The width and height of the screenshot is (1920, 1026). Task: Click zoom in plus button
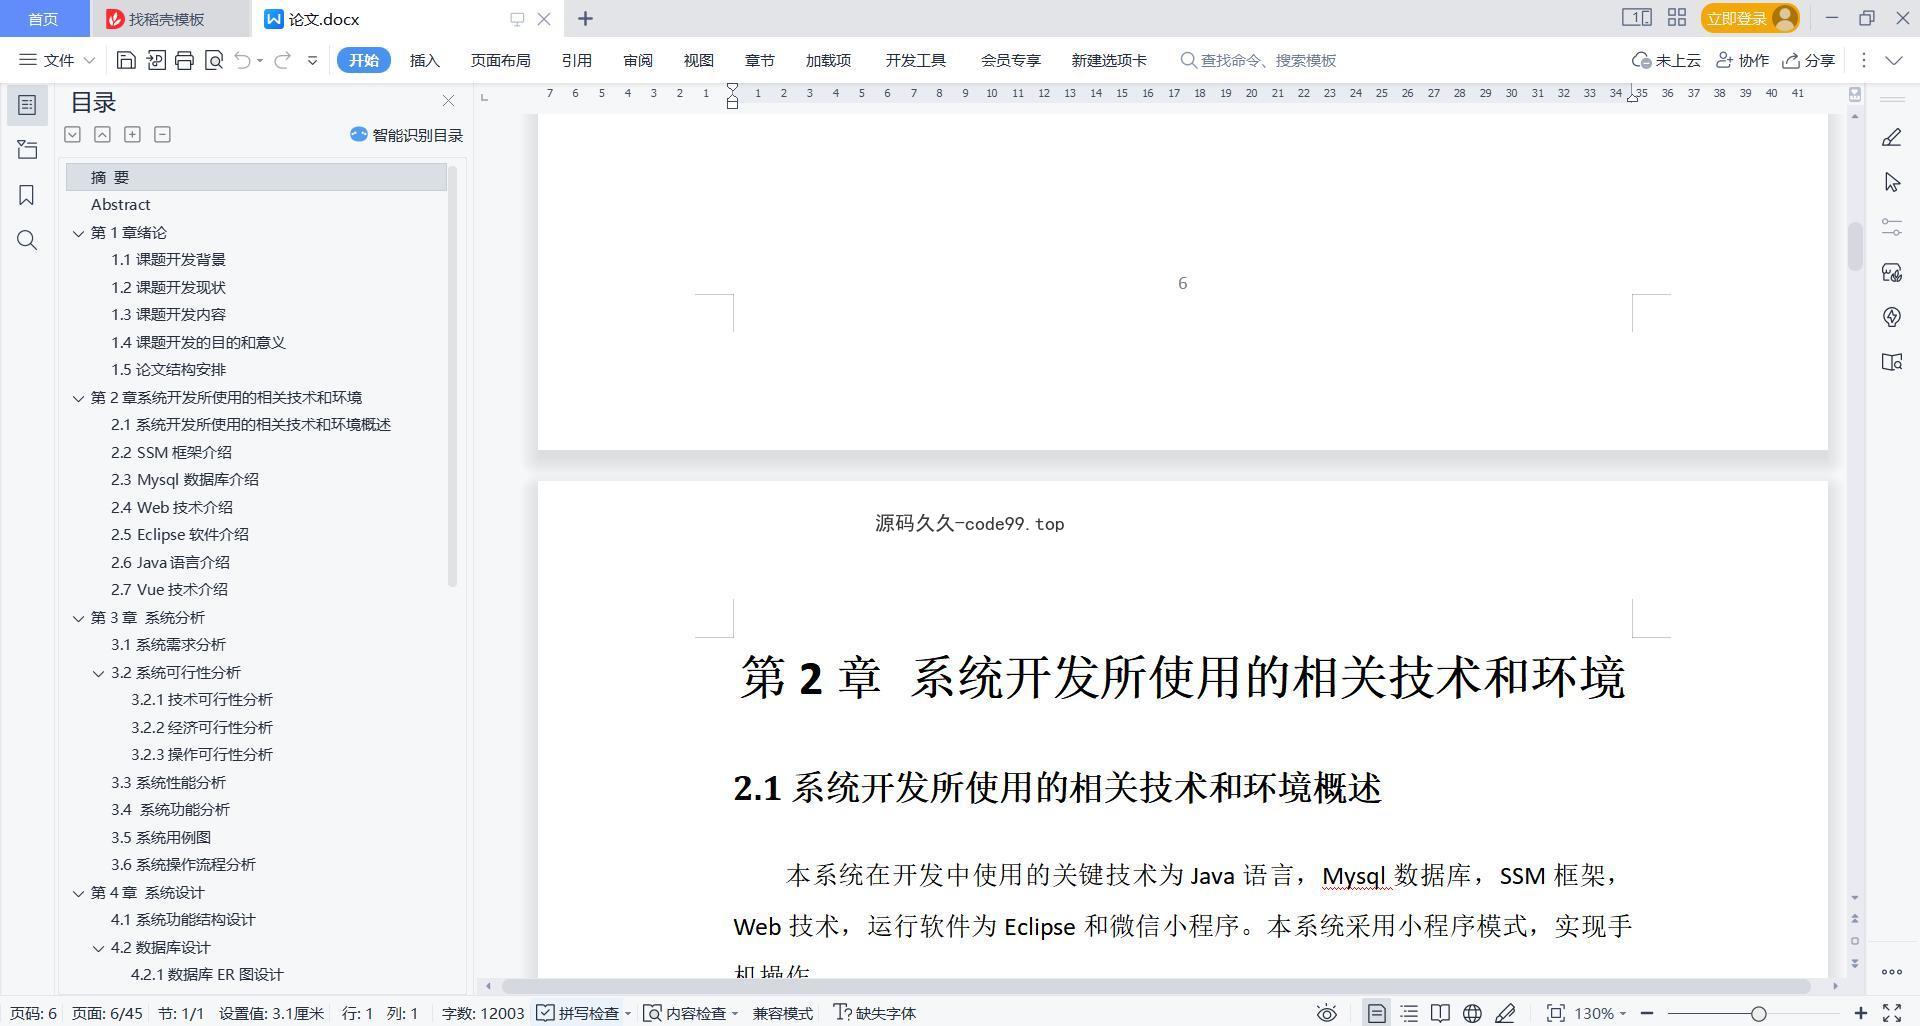[x=1861, y=1013]
